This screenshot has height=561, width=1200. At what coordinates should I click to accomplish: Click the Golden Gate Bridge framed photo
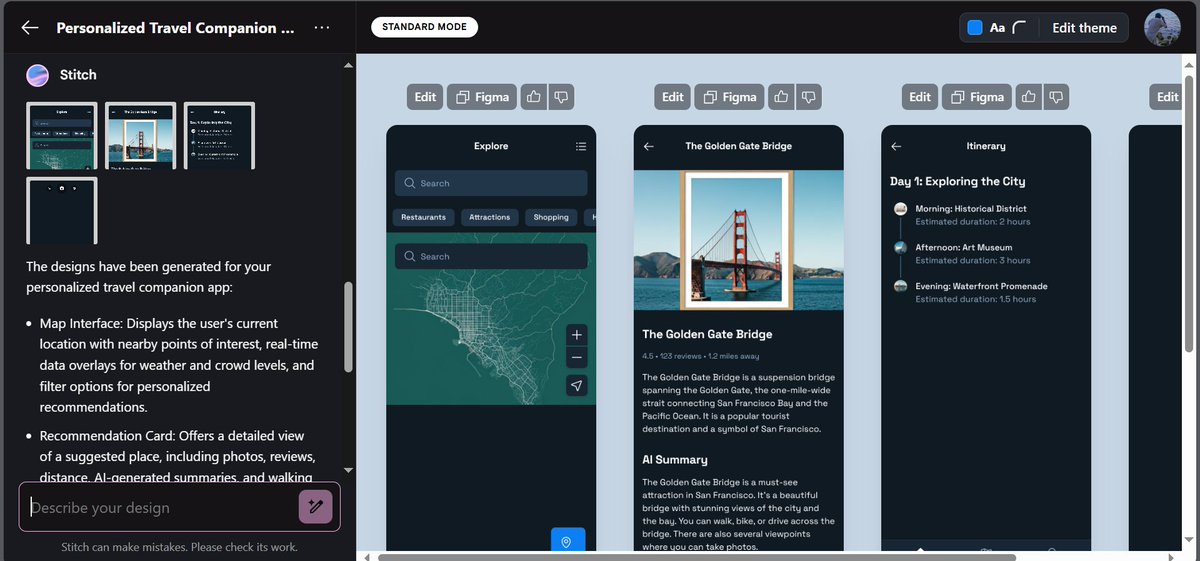[x=738, y=241]
